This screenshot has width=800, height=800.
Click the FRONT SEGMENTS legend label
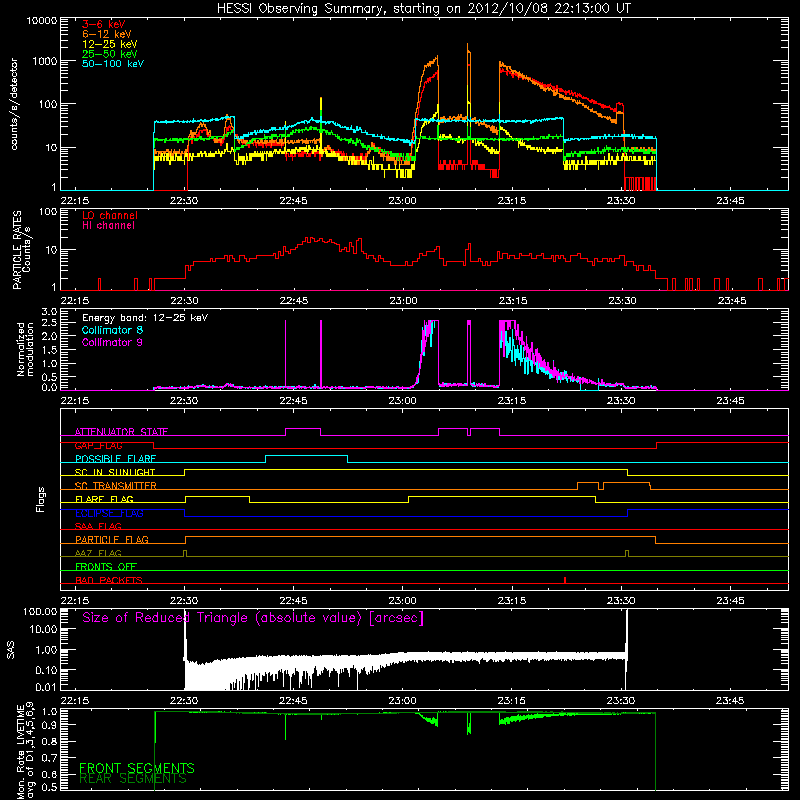click(x=137, y=768)
